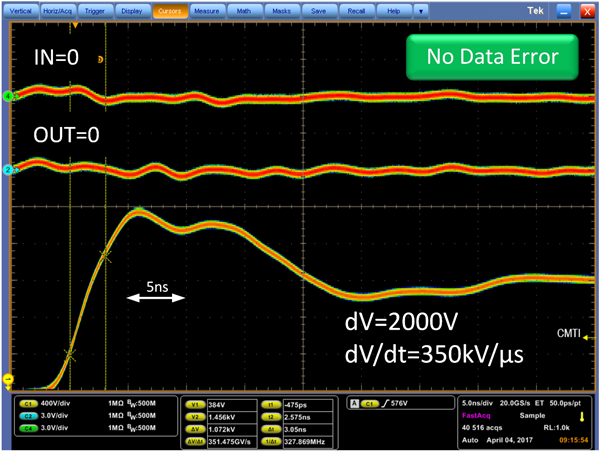This screenshot has width=600, height=451.
Task: Open the Horiz/Acq menu
Action: pyautogui.click(x=57, y=11)
